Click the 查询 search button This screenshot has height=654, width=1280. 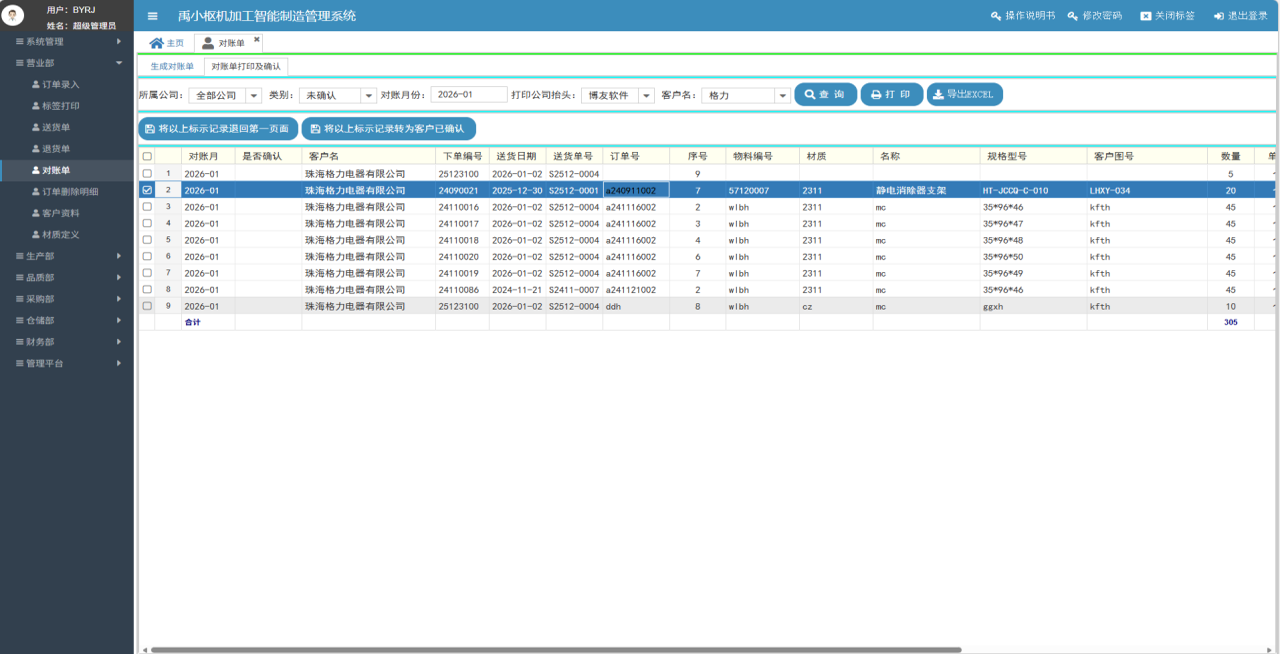825,95
